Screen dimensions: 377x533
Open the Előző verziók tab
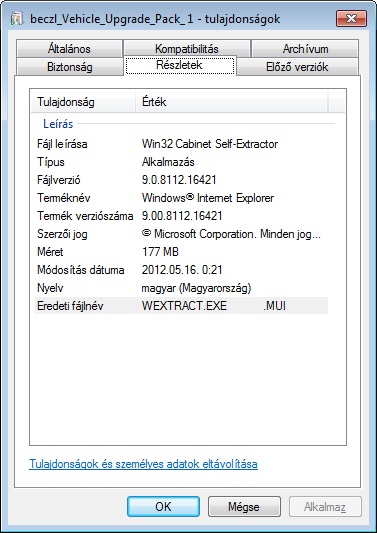pos(297,67)
